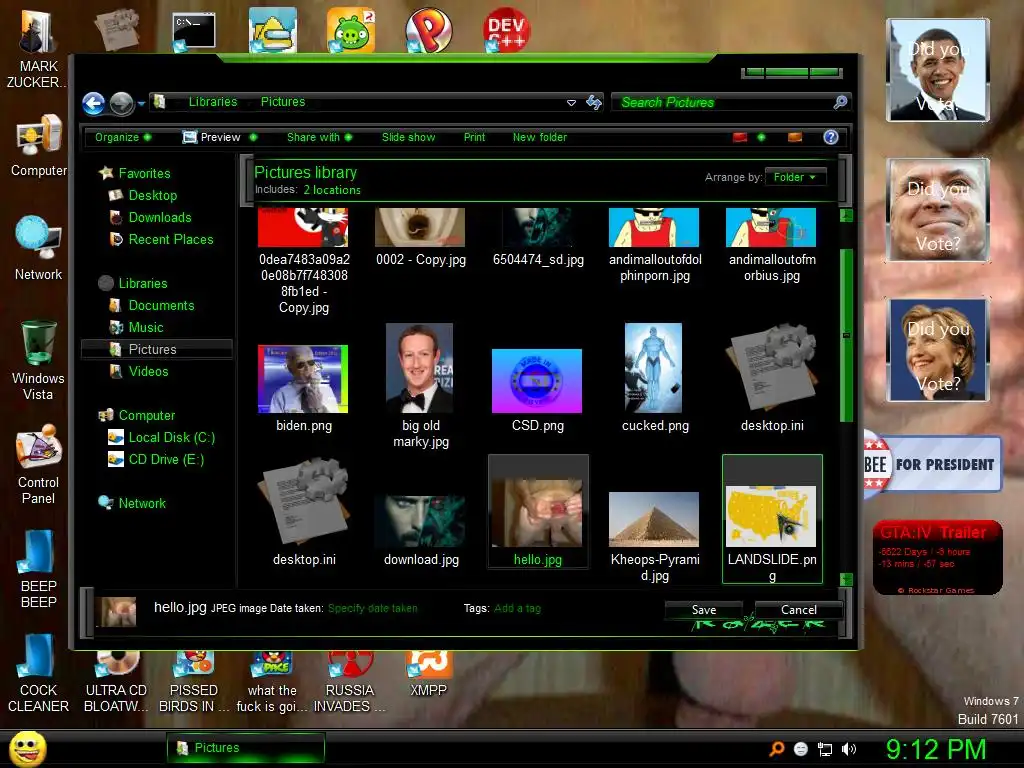Click the Cancel button in details pane
This screenshot has width=1024, height=768.
point(799,610)
